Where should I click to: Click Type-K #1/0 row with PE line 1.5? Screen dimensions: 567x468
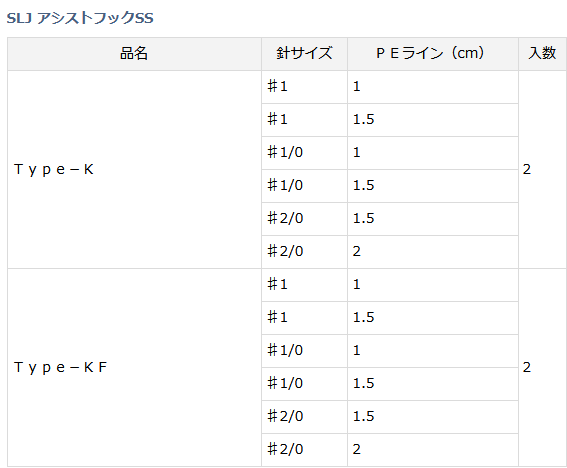(390, 186)
